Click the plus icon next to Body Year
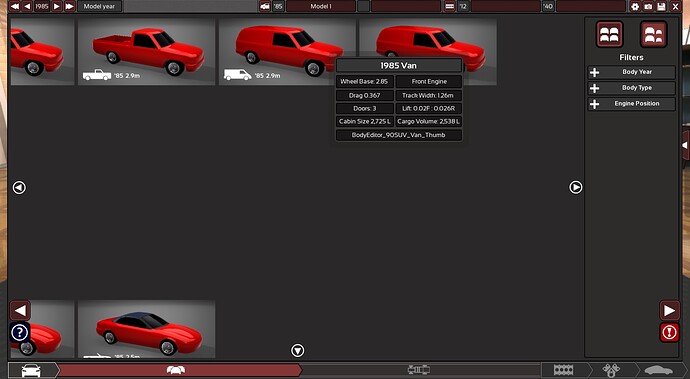The image size is (690, 379). click(595, 72)
